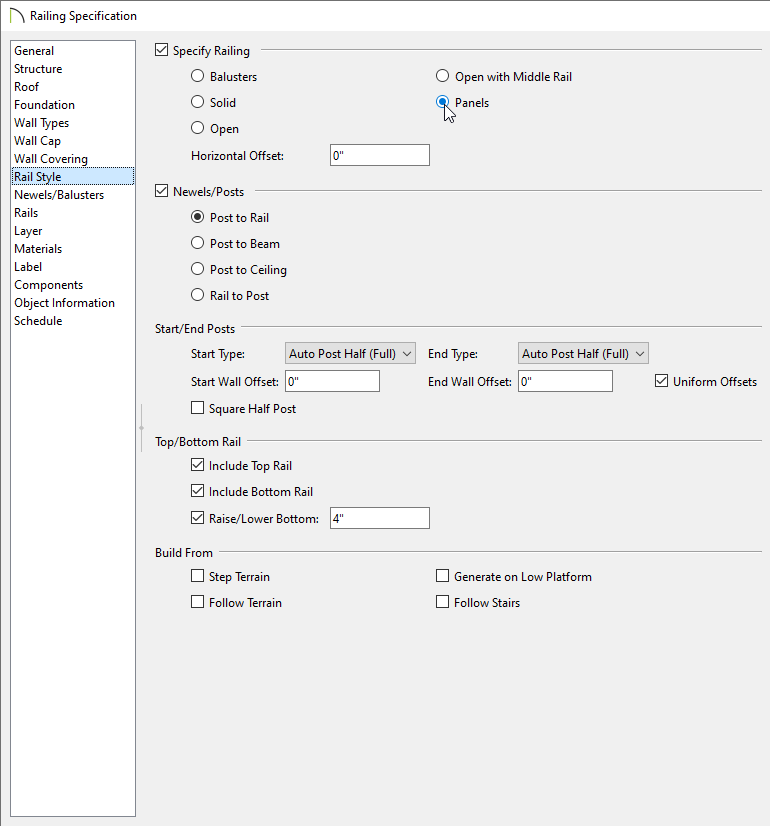Open the Materials panel
The image size is (770, 826).
click(38, 249)
